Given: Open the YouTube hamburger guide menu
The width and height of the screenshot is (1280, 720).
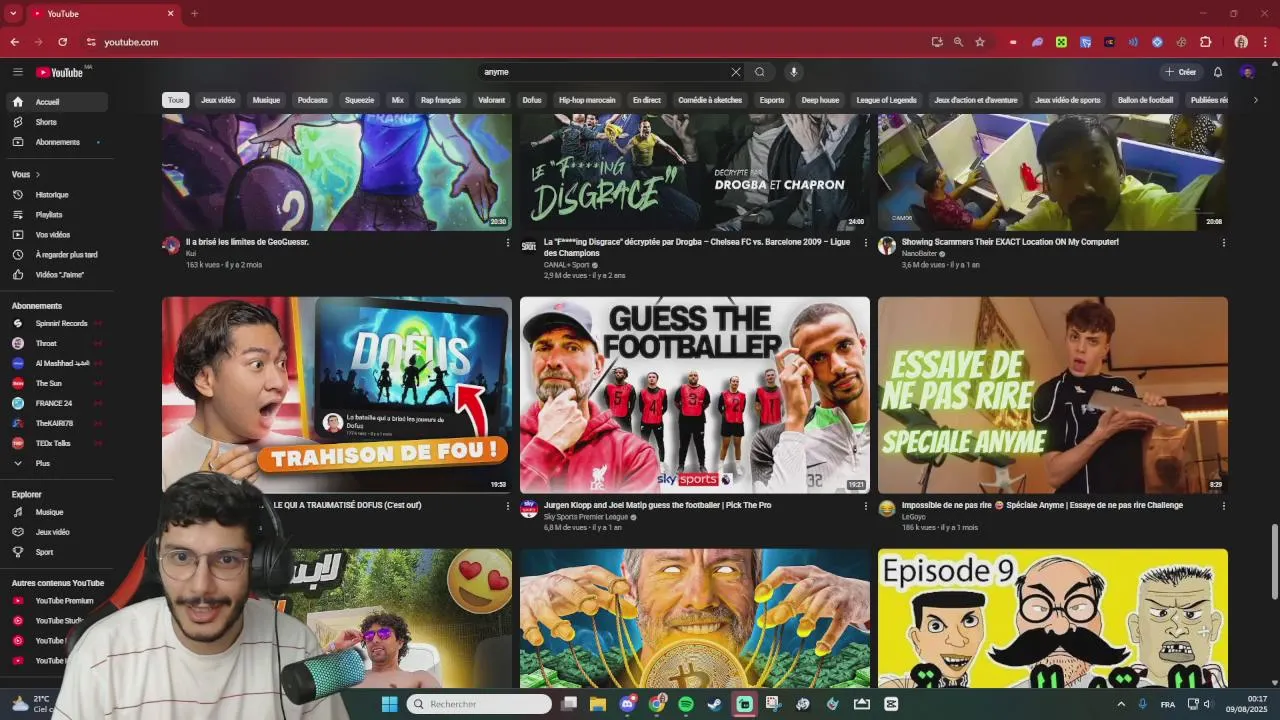Looking at the screenshot, I should (x=17, y=72).
